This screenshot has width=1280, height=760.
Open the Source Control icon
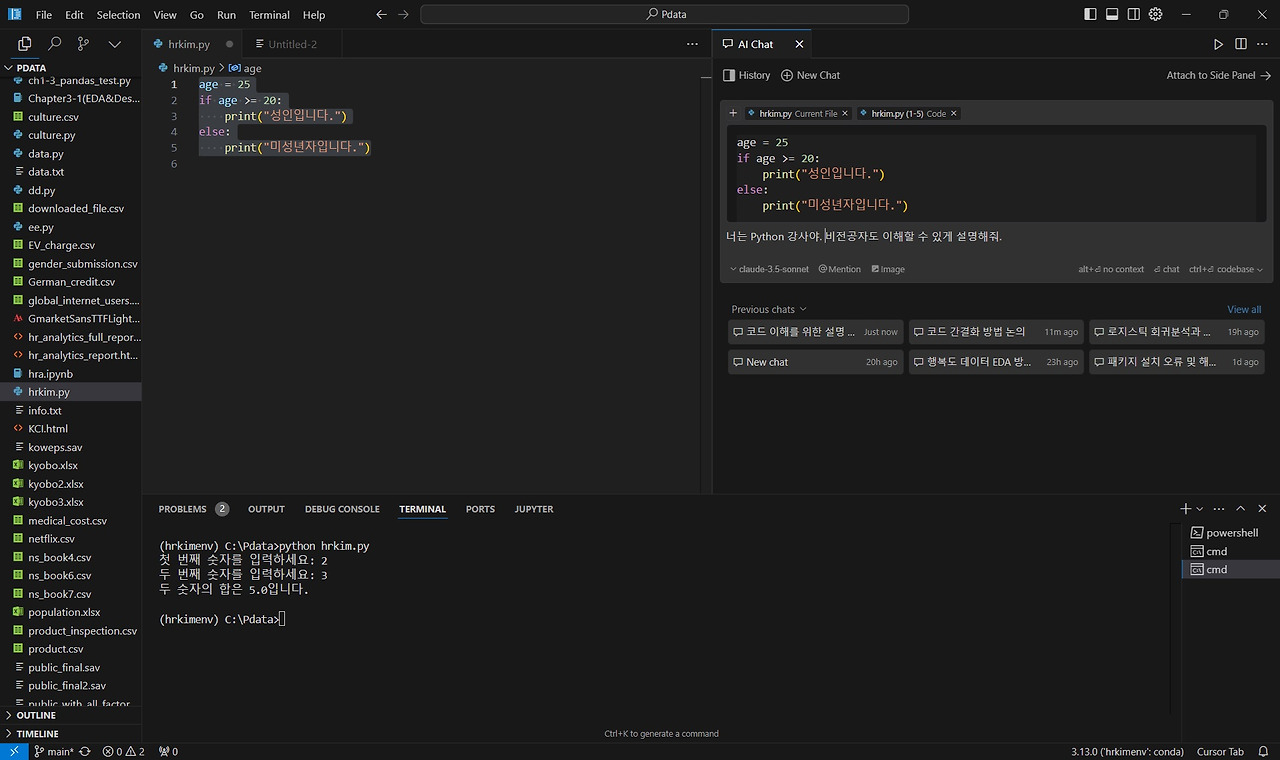tap(84, 44)
